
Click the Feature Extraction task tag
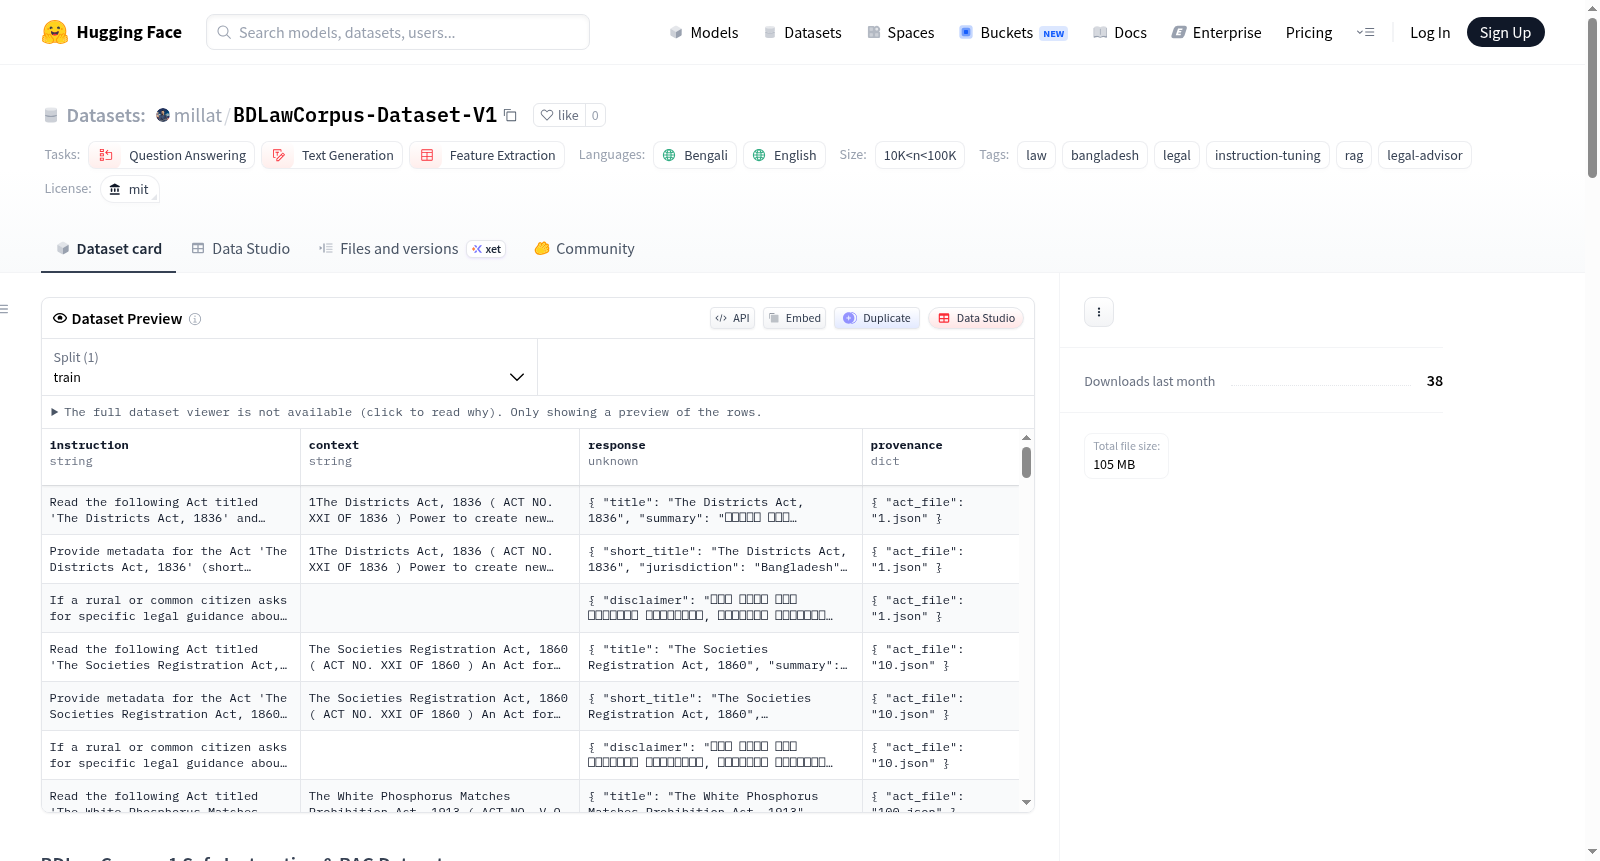pyautogui.click(x=487, y=155)
